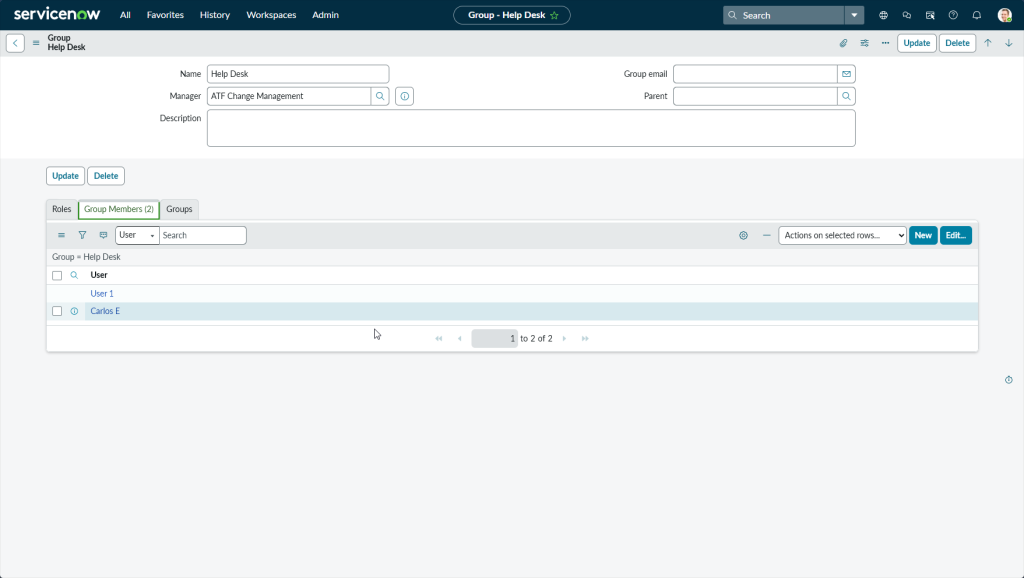Open the Parent field lookup icon
Image resolution: width=1024 pixels, height=578 pixels.
click(846, 96)
